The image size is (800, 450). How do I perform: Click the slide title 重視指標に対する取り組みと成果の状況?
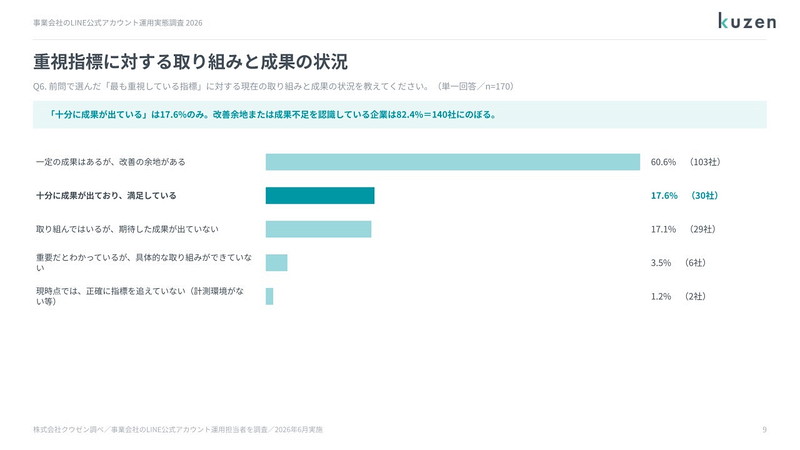click(190, 62)
